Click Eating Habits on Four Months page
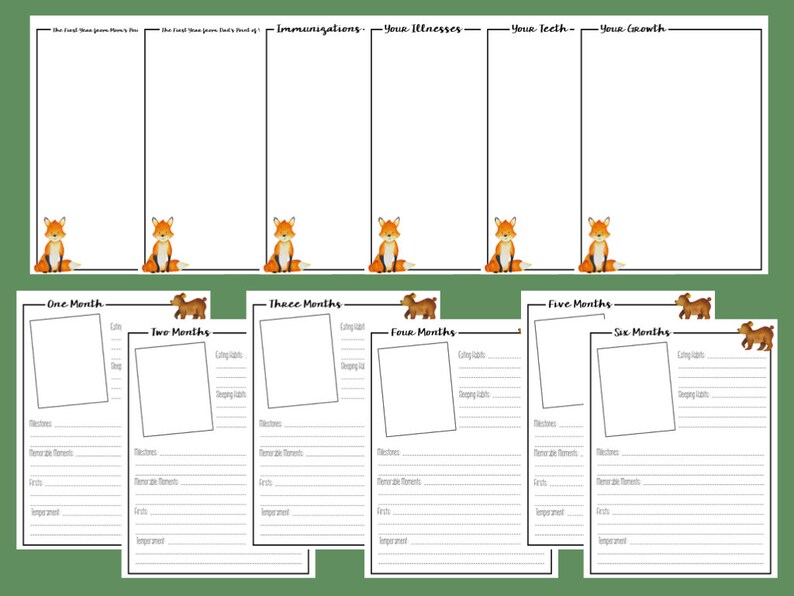Screen dimensions: 794x596 [x=472, y=355]
